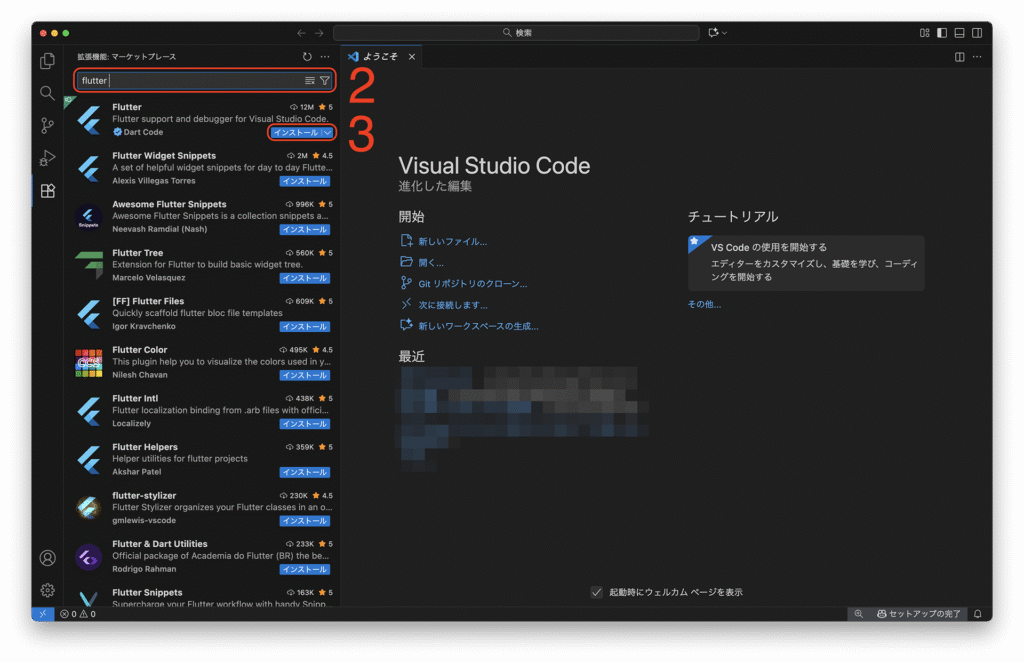Open the Explorer view in activity bar
Viewport: 1024px width, 663px height.
tap(47, 61)
